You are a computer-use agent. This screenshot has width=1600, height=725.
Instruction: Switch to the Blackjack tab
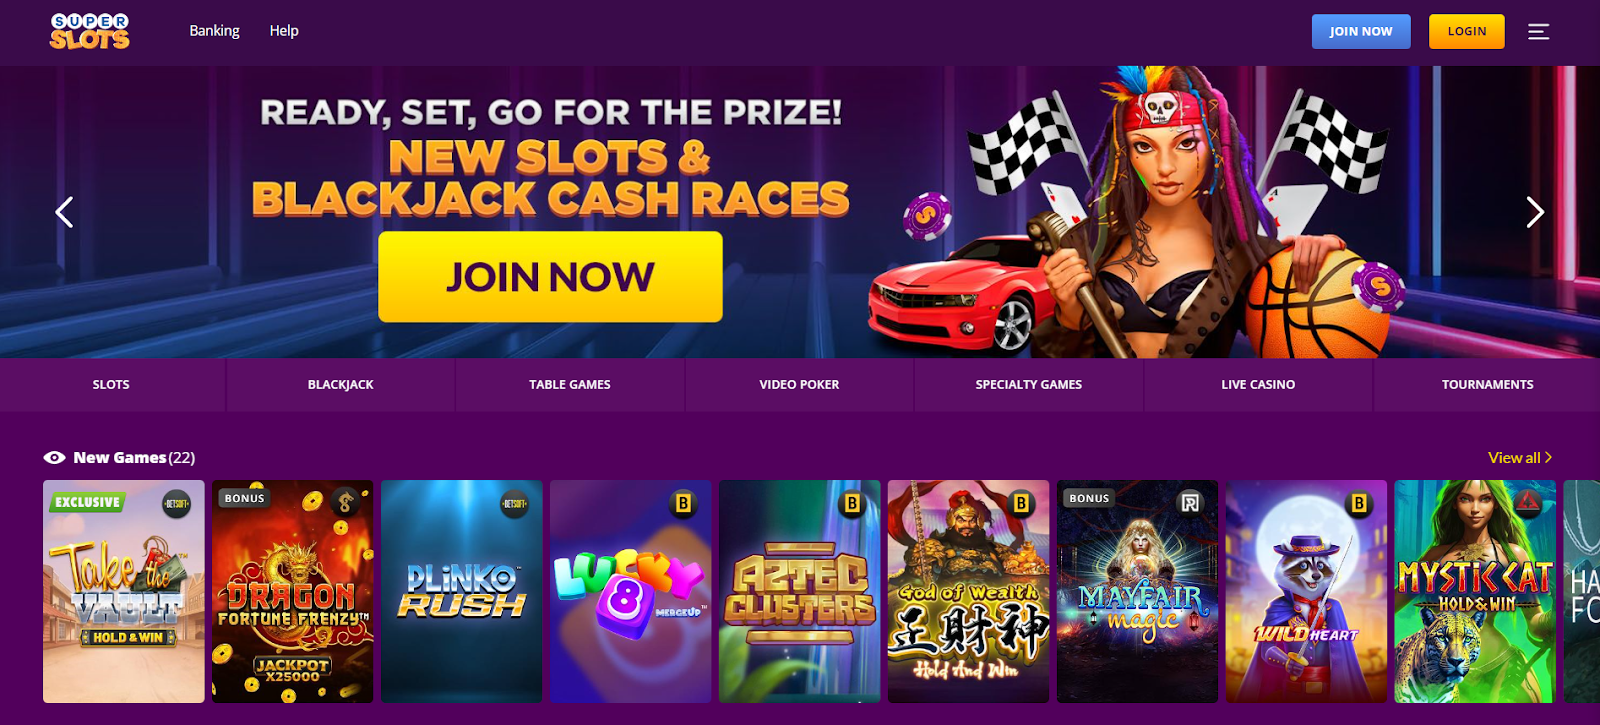point(341,384)
